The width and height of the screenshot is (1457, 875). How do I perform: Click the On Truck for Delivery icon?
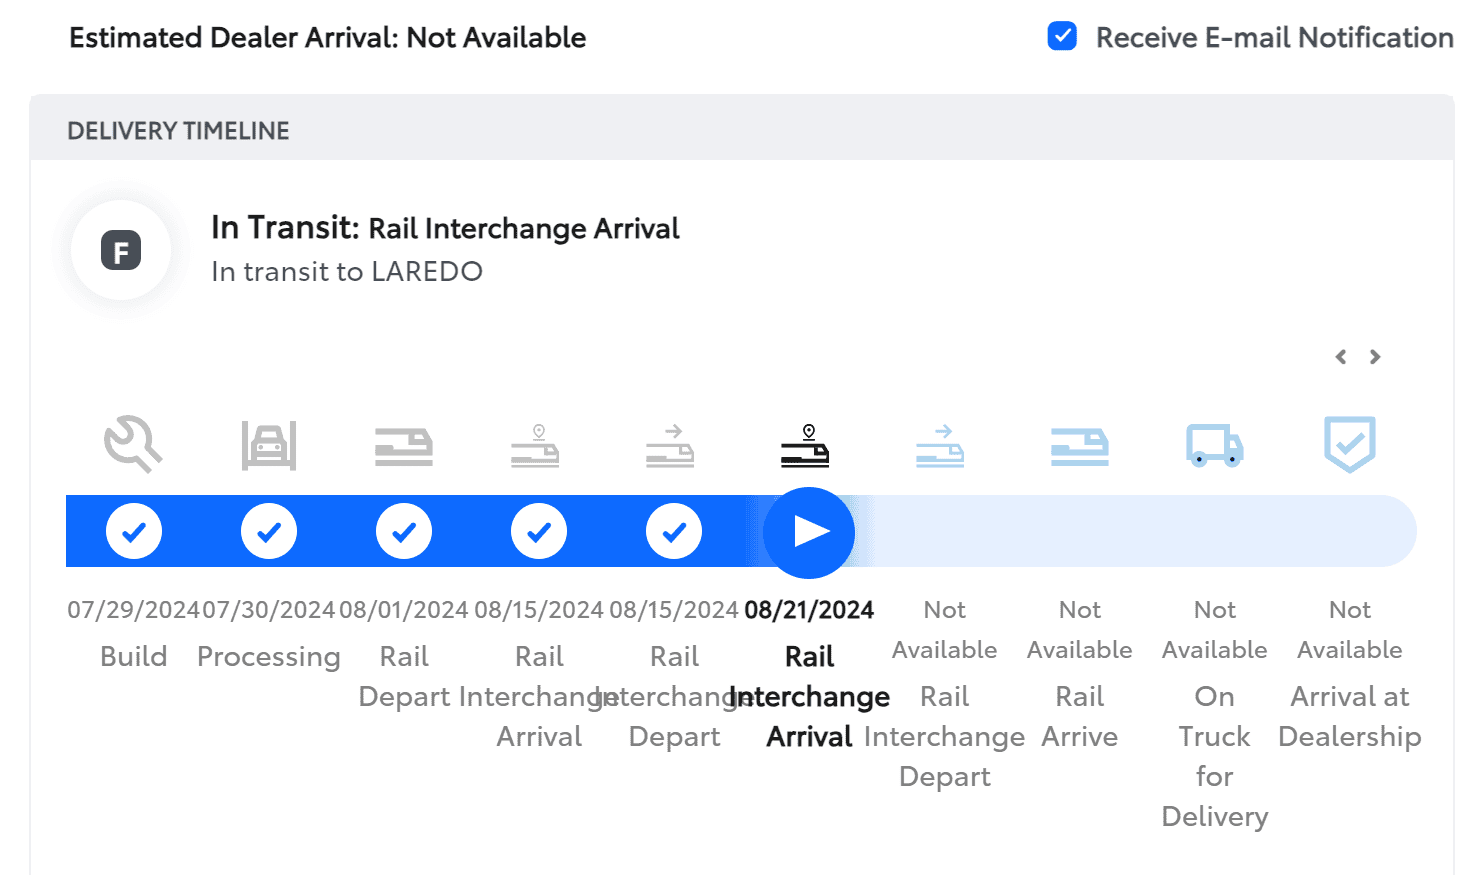[1214, 445]
